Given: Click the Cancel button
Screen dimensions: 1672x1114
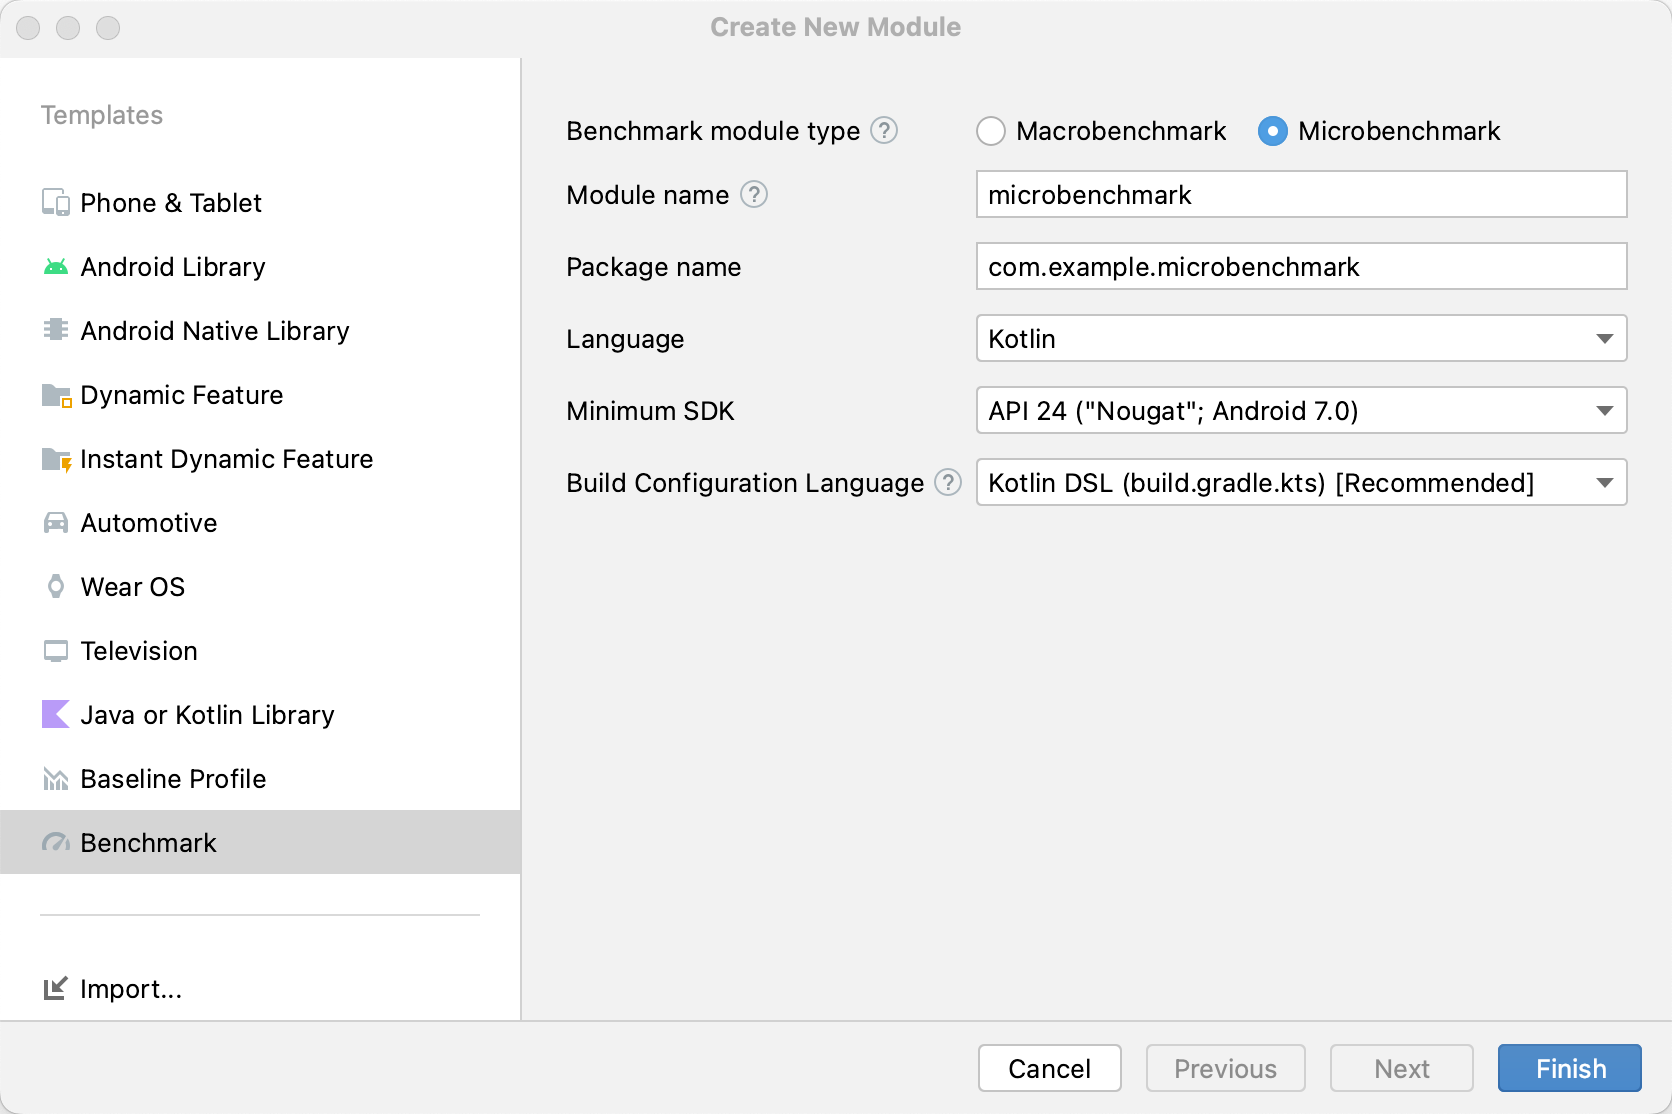Looking at the screenshot, I should click(1049, 1068).
